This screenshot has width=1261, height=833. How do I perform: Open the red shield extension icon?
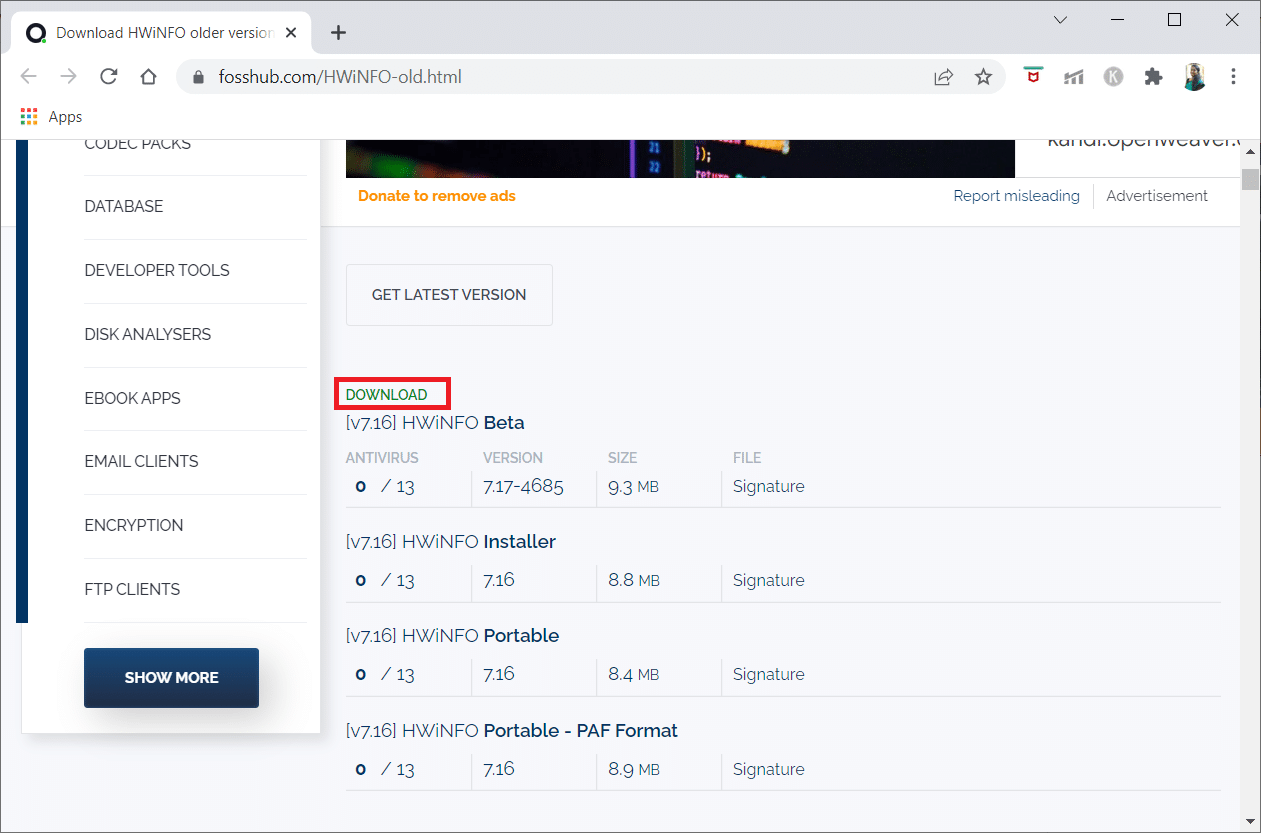tap(1033, 77)
